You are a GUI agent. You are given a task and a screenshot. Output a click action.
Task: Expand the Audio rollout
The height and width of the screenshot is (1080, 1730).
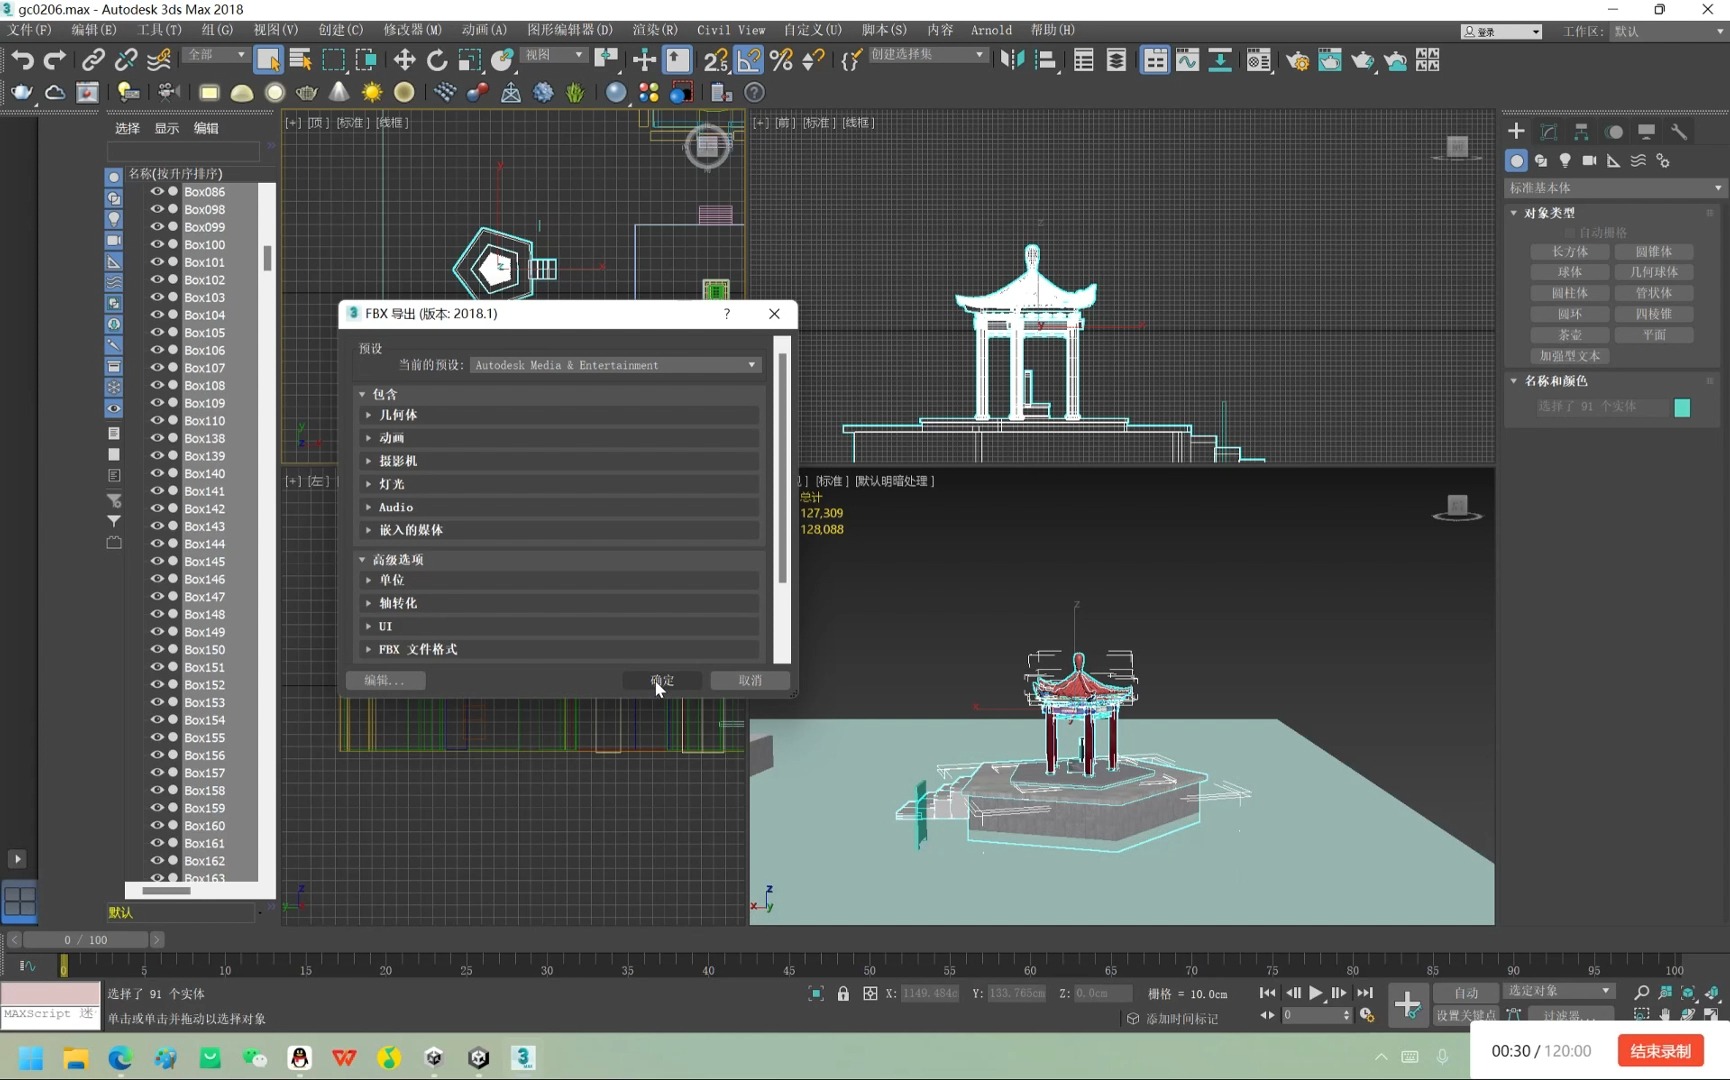coord(560,507)
